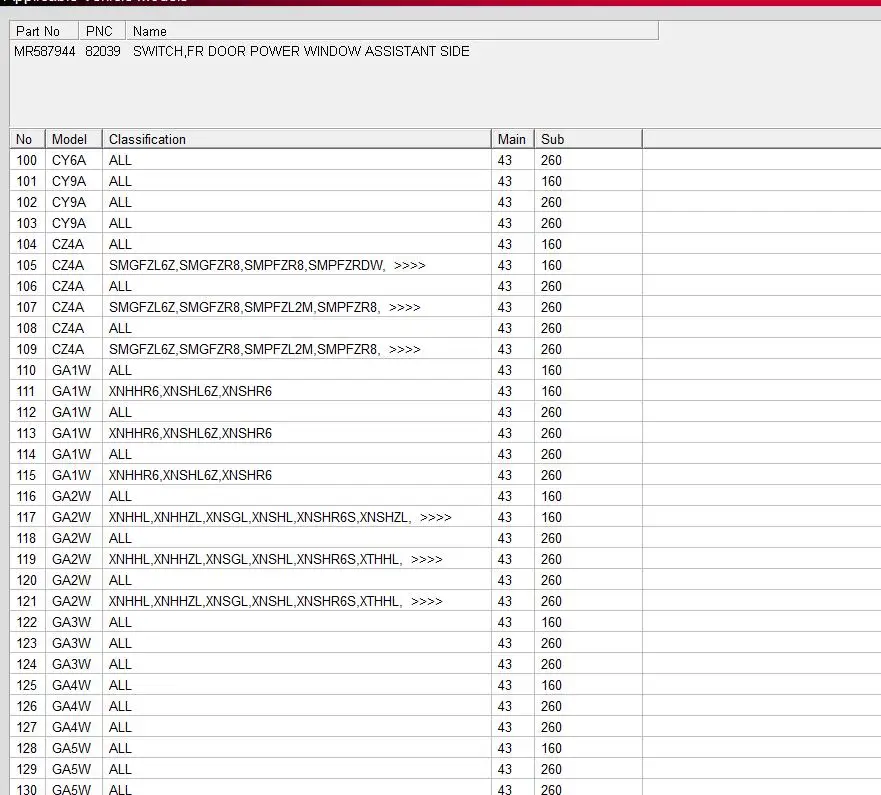This screenshot has height=795, width=881.
Task: Select row number 123
Action: click(26, 643)
